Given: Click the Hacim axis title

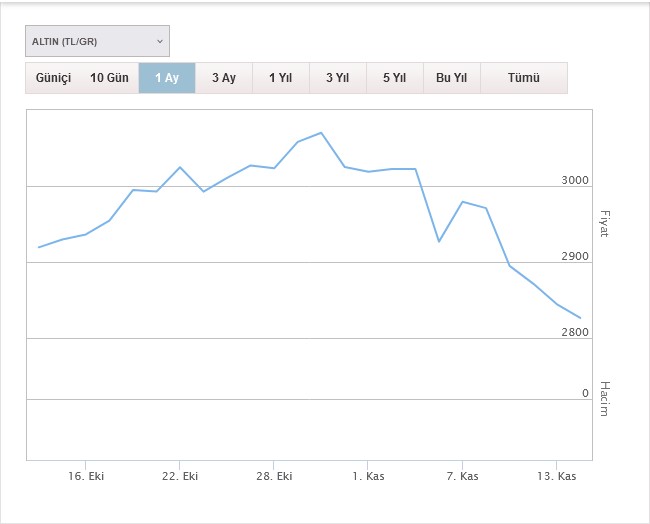Looking at the screenshot, I should [604, 398].
